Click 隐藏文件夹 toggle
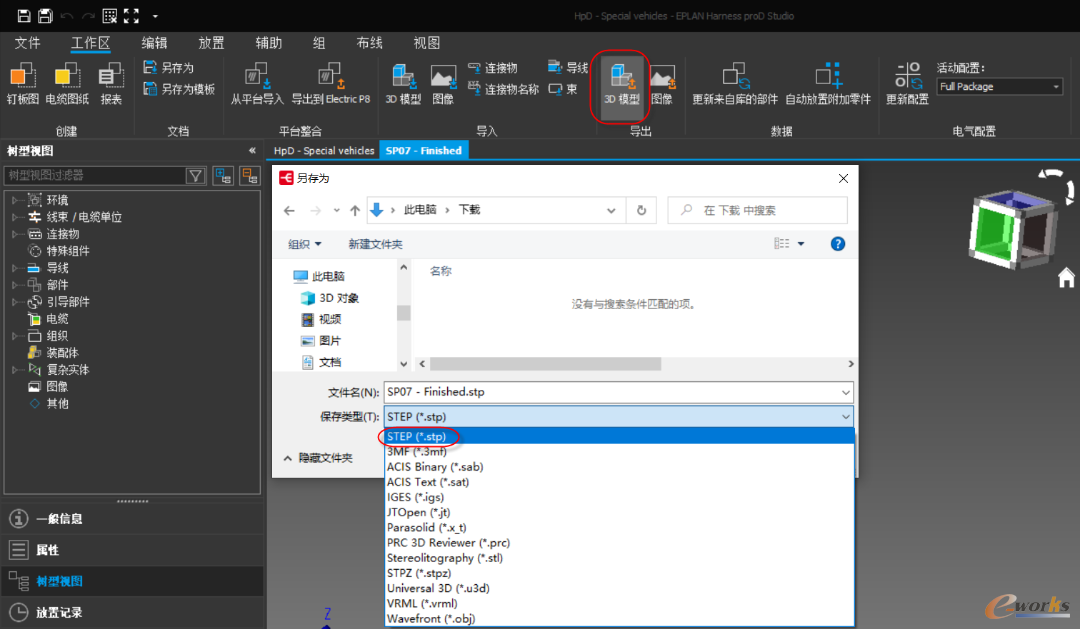This screenshot has height=629, width=1080. [x=318, y=458]
